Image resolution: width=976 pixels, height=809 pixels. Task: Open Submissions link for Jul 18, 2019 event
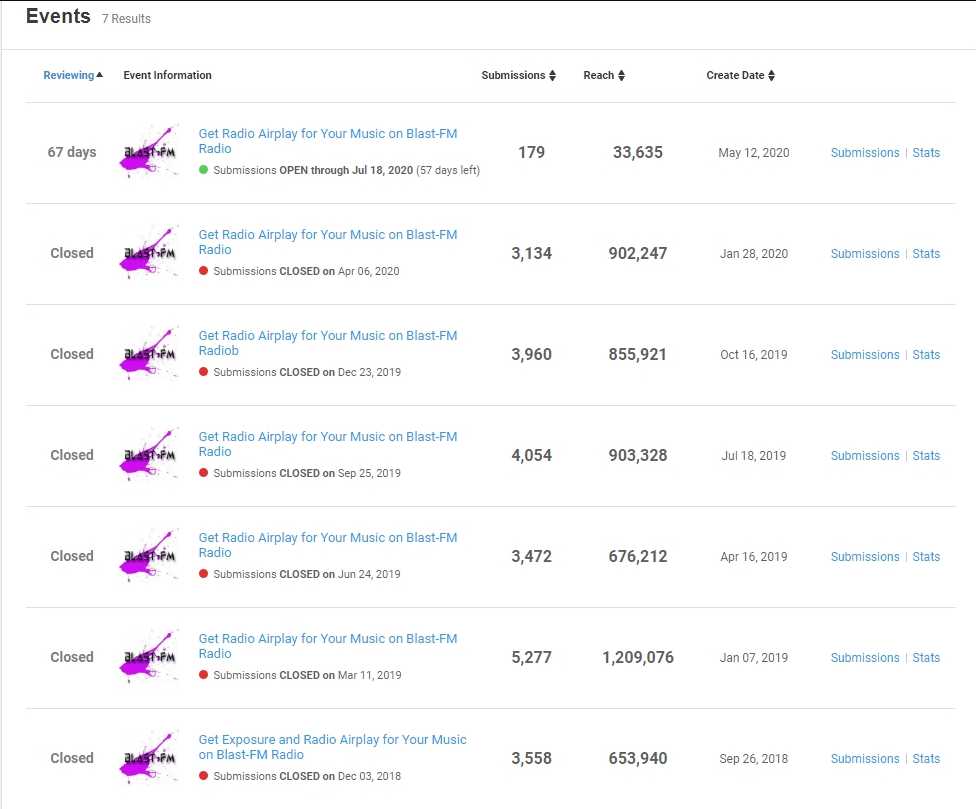click(x=865, y=456)
